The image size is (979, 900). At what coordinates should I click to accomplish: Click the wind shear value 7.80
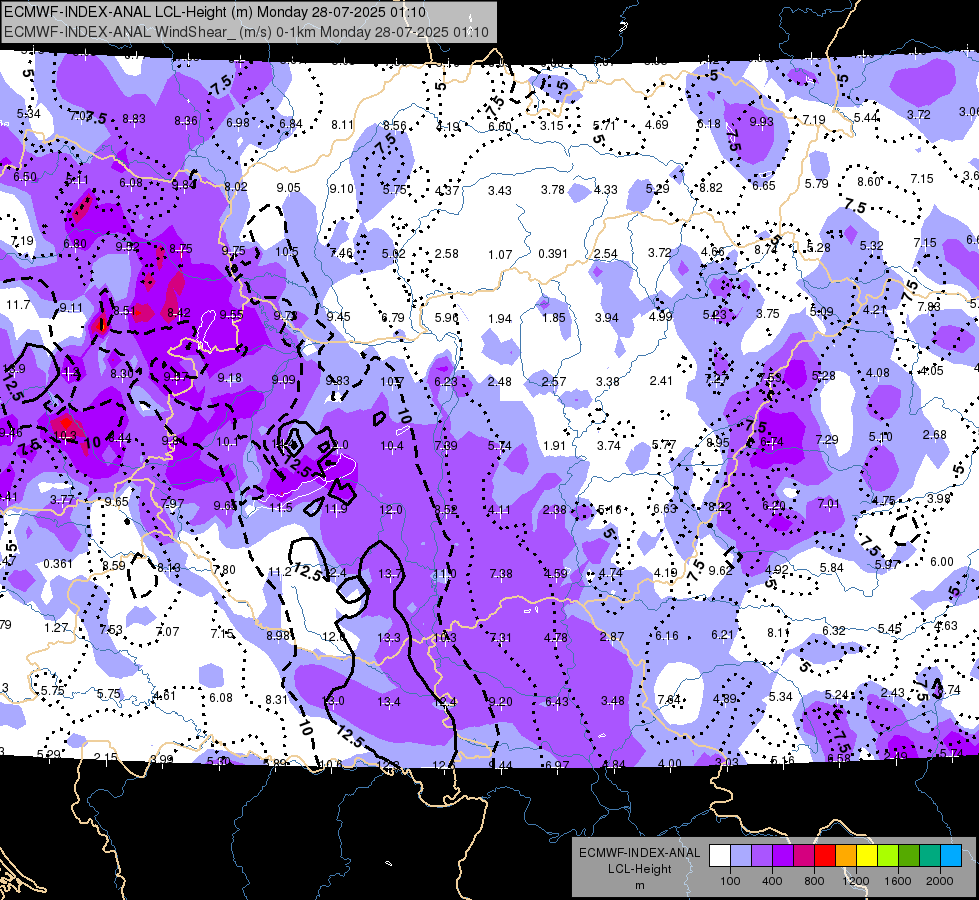pos(224,570)
